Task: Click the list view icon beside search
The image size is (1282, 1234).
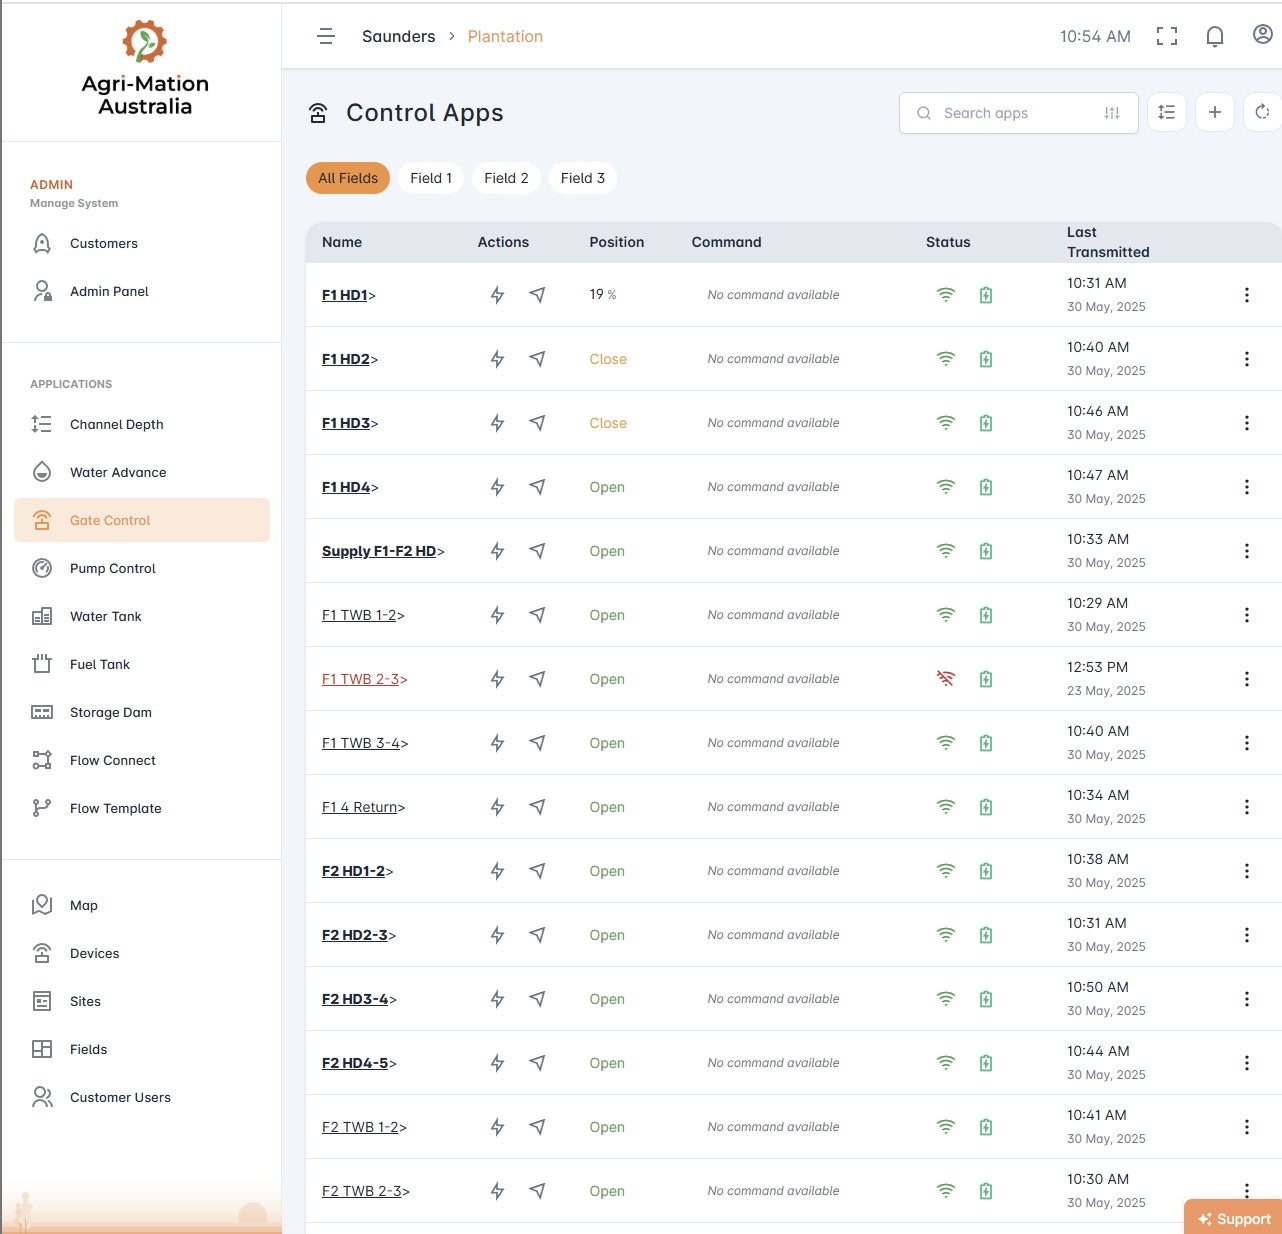Action: [1166, 113]
